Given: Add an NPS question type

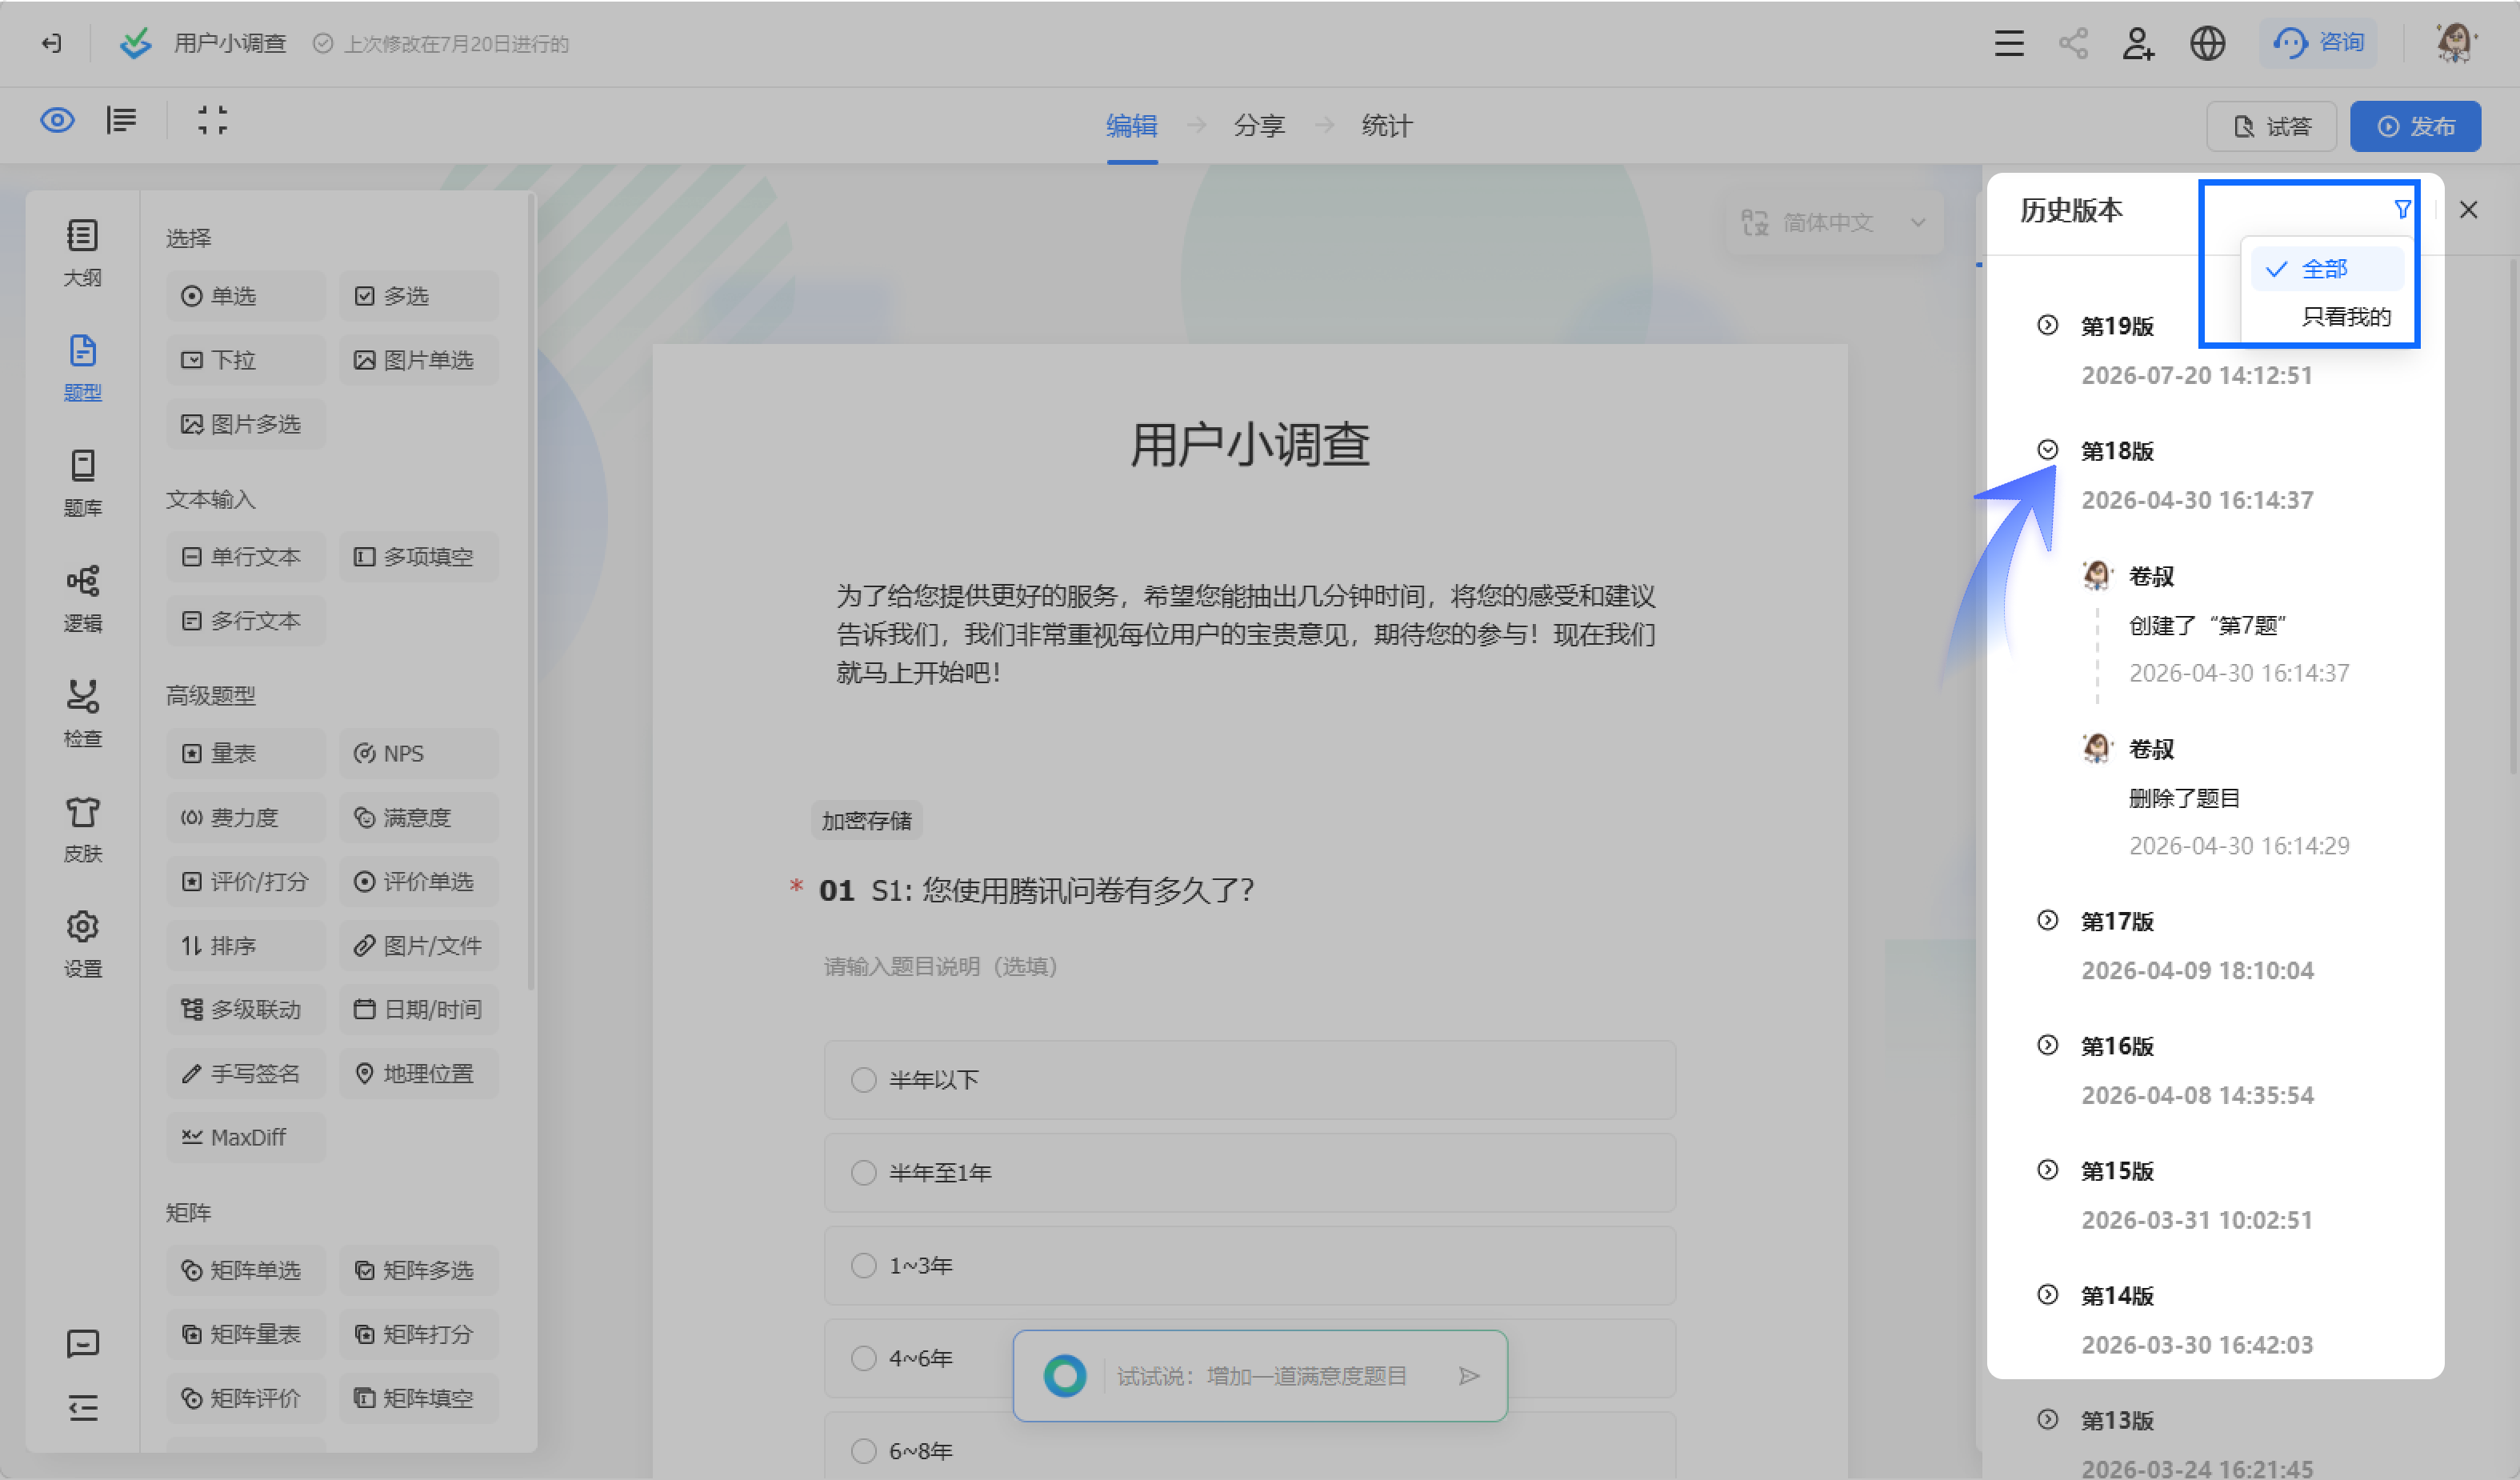Looking at the screenshot, I should (418, 753).
